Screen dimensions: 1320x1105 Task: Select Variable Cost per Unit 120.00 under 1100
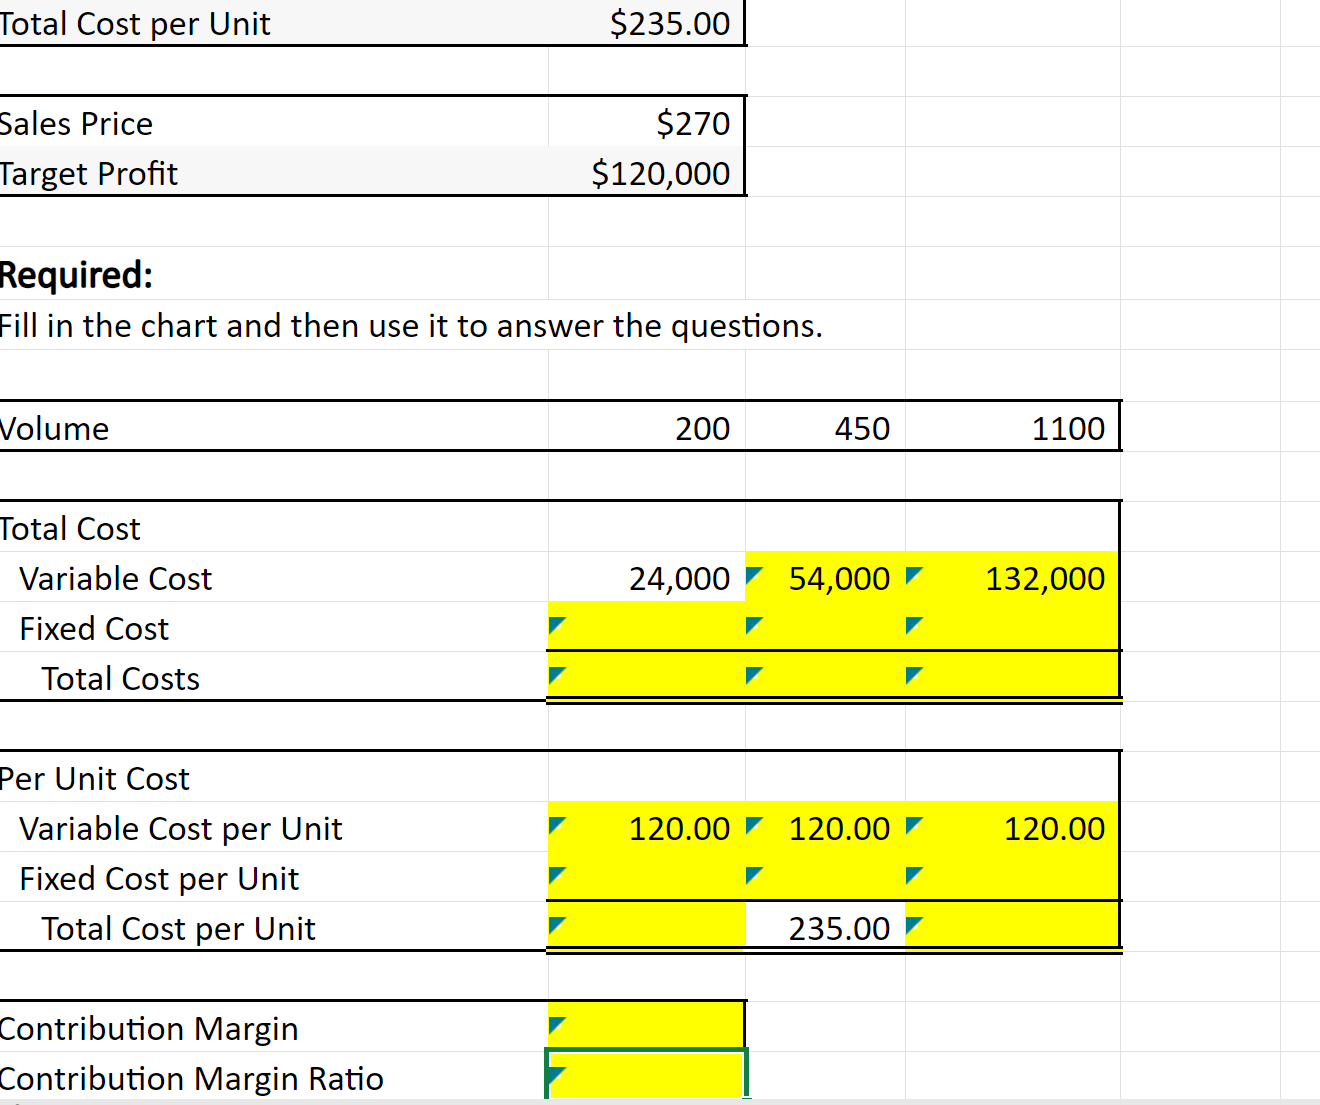1013,827
